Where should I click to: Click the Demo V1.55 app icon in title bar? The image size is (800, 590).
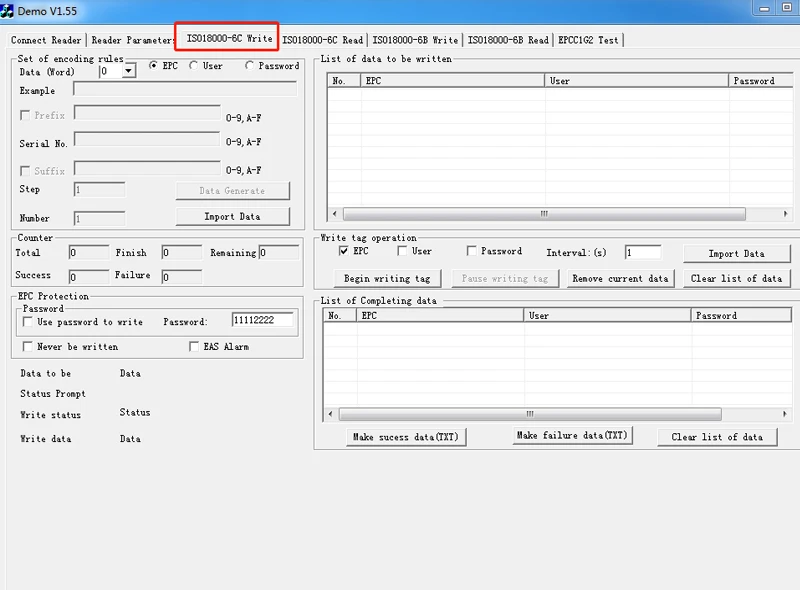coord(7,11)
